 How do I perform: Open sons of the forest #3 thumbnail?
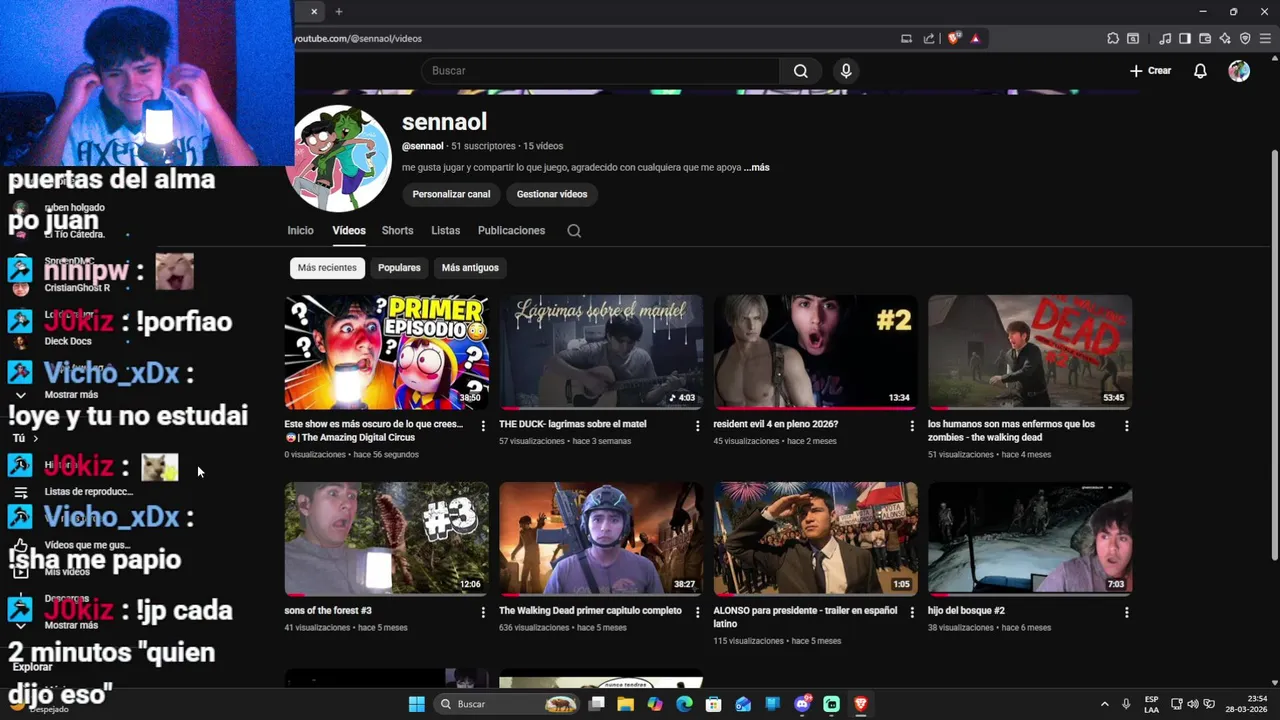pyautogui.click(x=386, y=539)
